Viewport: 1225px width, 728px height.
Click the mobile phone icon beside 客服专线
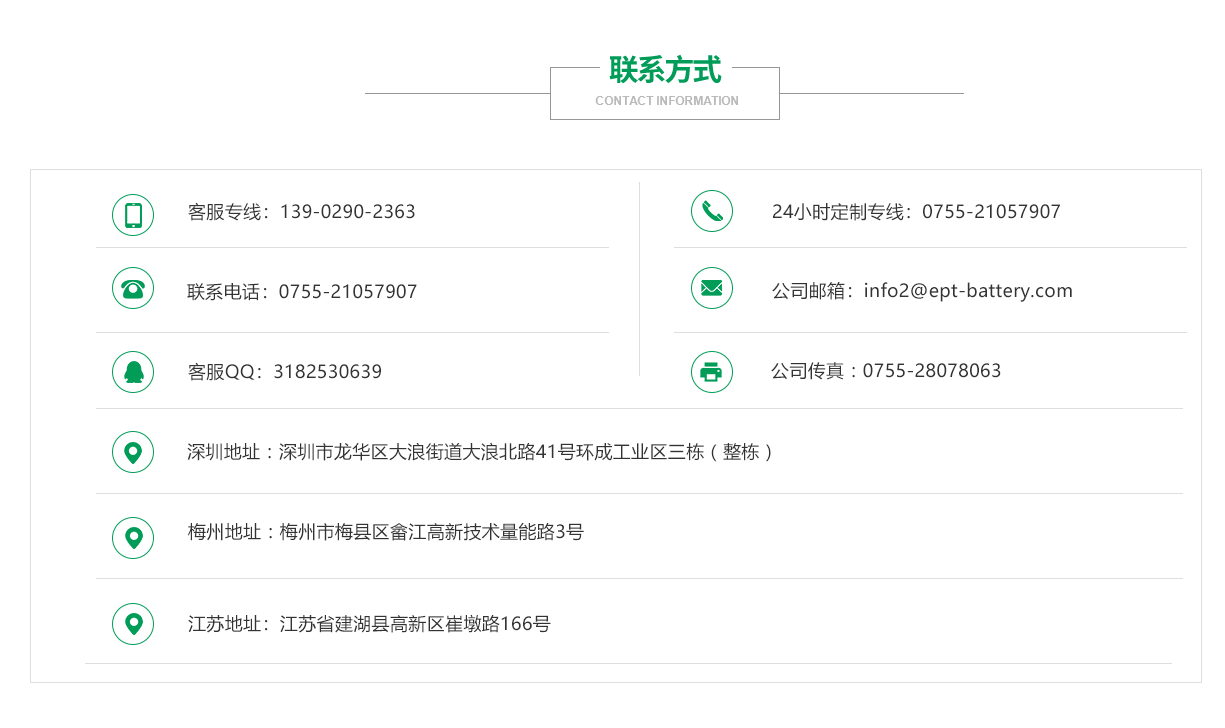point(132,214)
